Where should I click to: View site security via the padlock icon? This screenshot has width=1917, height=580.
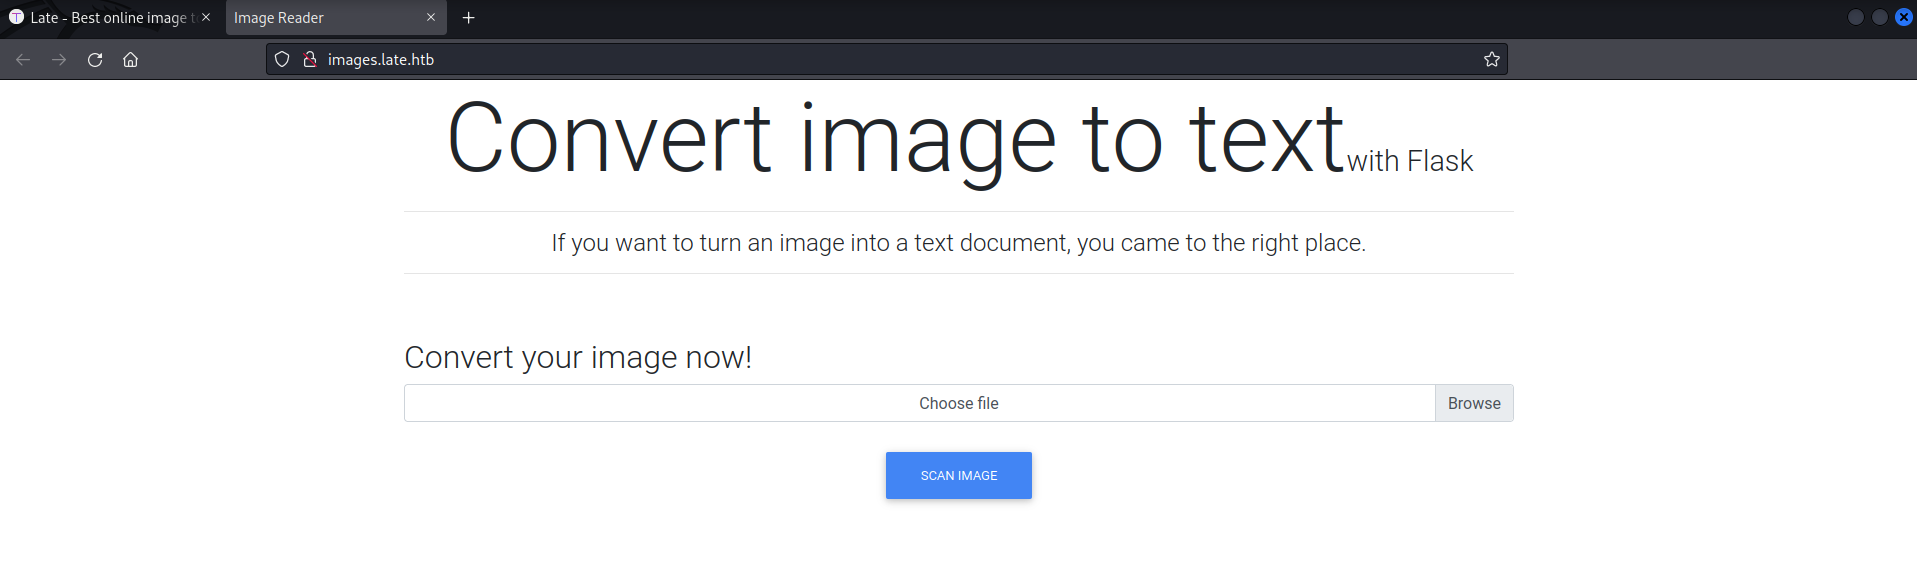coord(310,60)
